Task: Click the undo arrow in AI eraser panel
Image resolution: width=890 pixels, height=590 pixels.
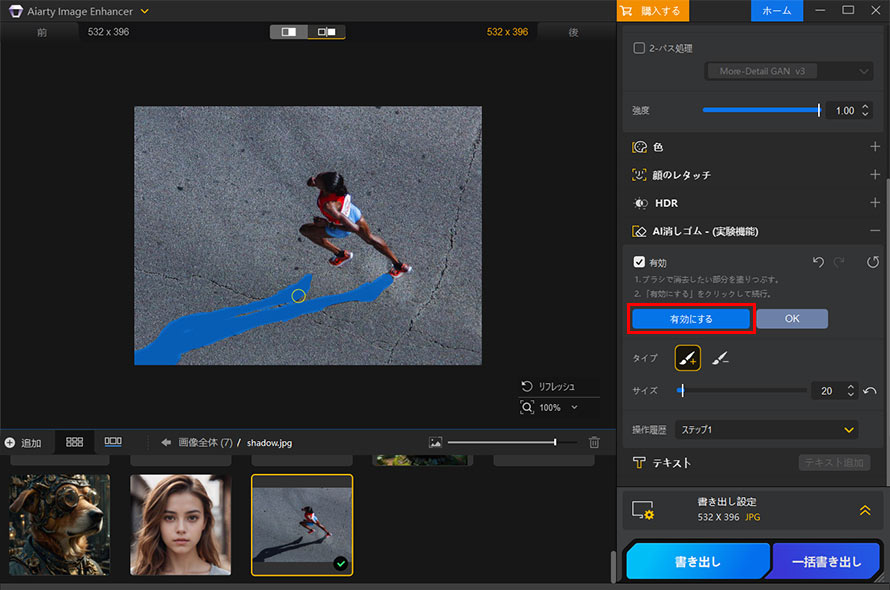Action: click(x=817, y=262)
